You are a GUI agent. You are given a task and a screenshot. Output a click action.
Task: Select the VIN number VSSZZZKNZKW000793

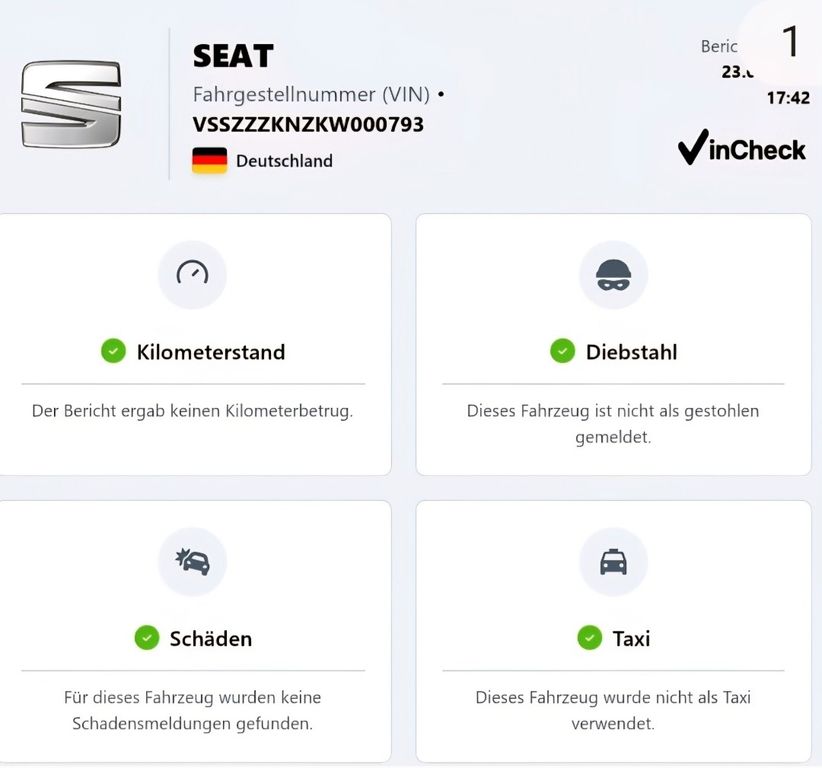coord(308,125)
